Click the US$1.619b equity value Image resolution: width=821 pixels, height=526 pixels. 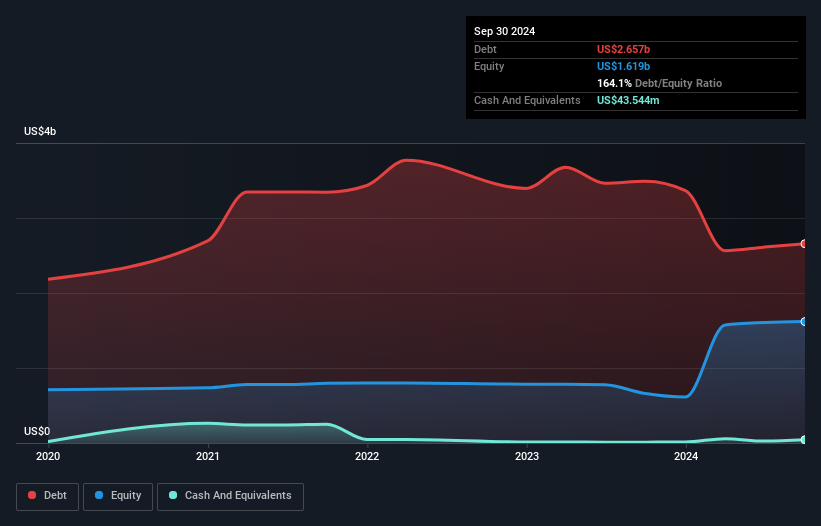(x=623, y=66)
